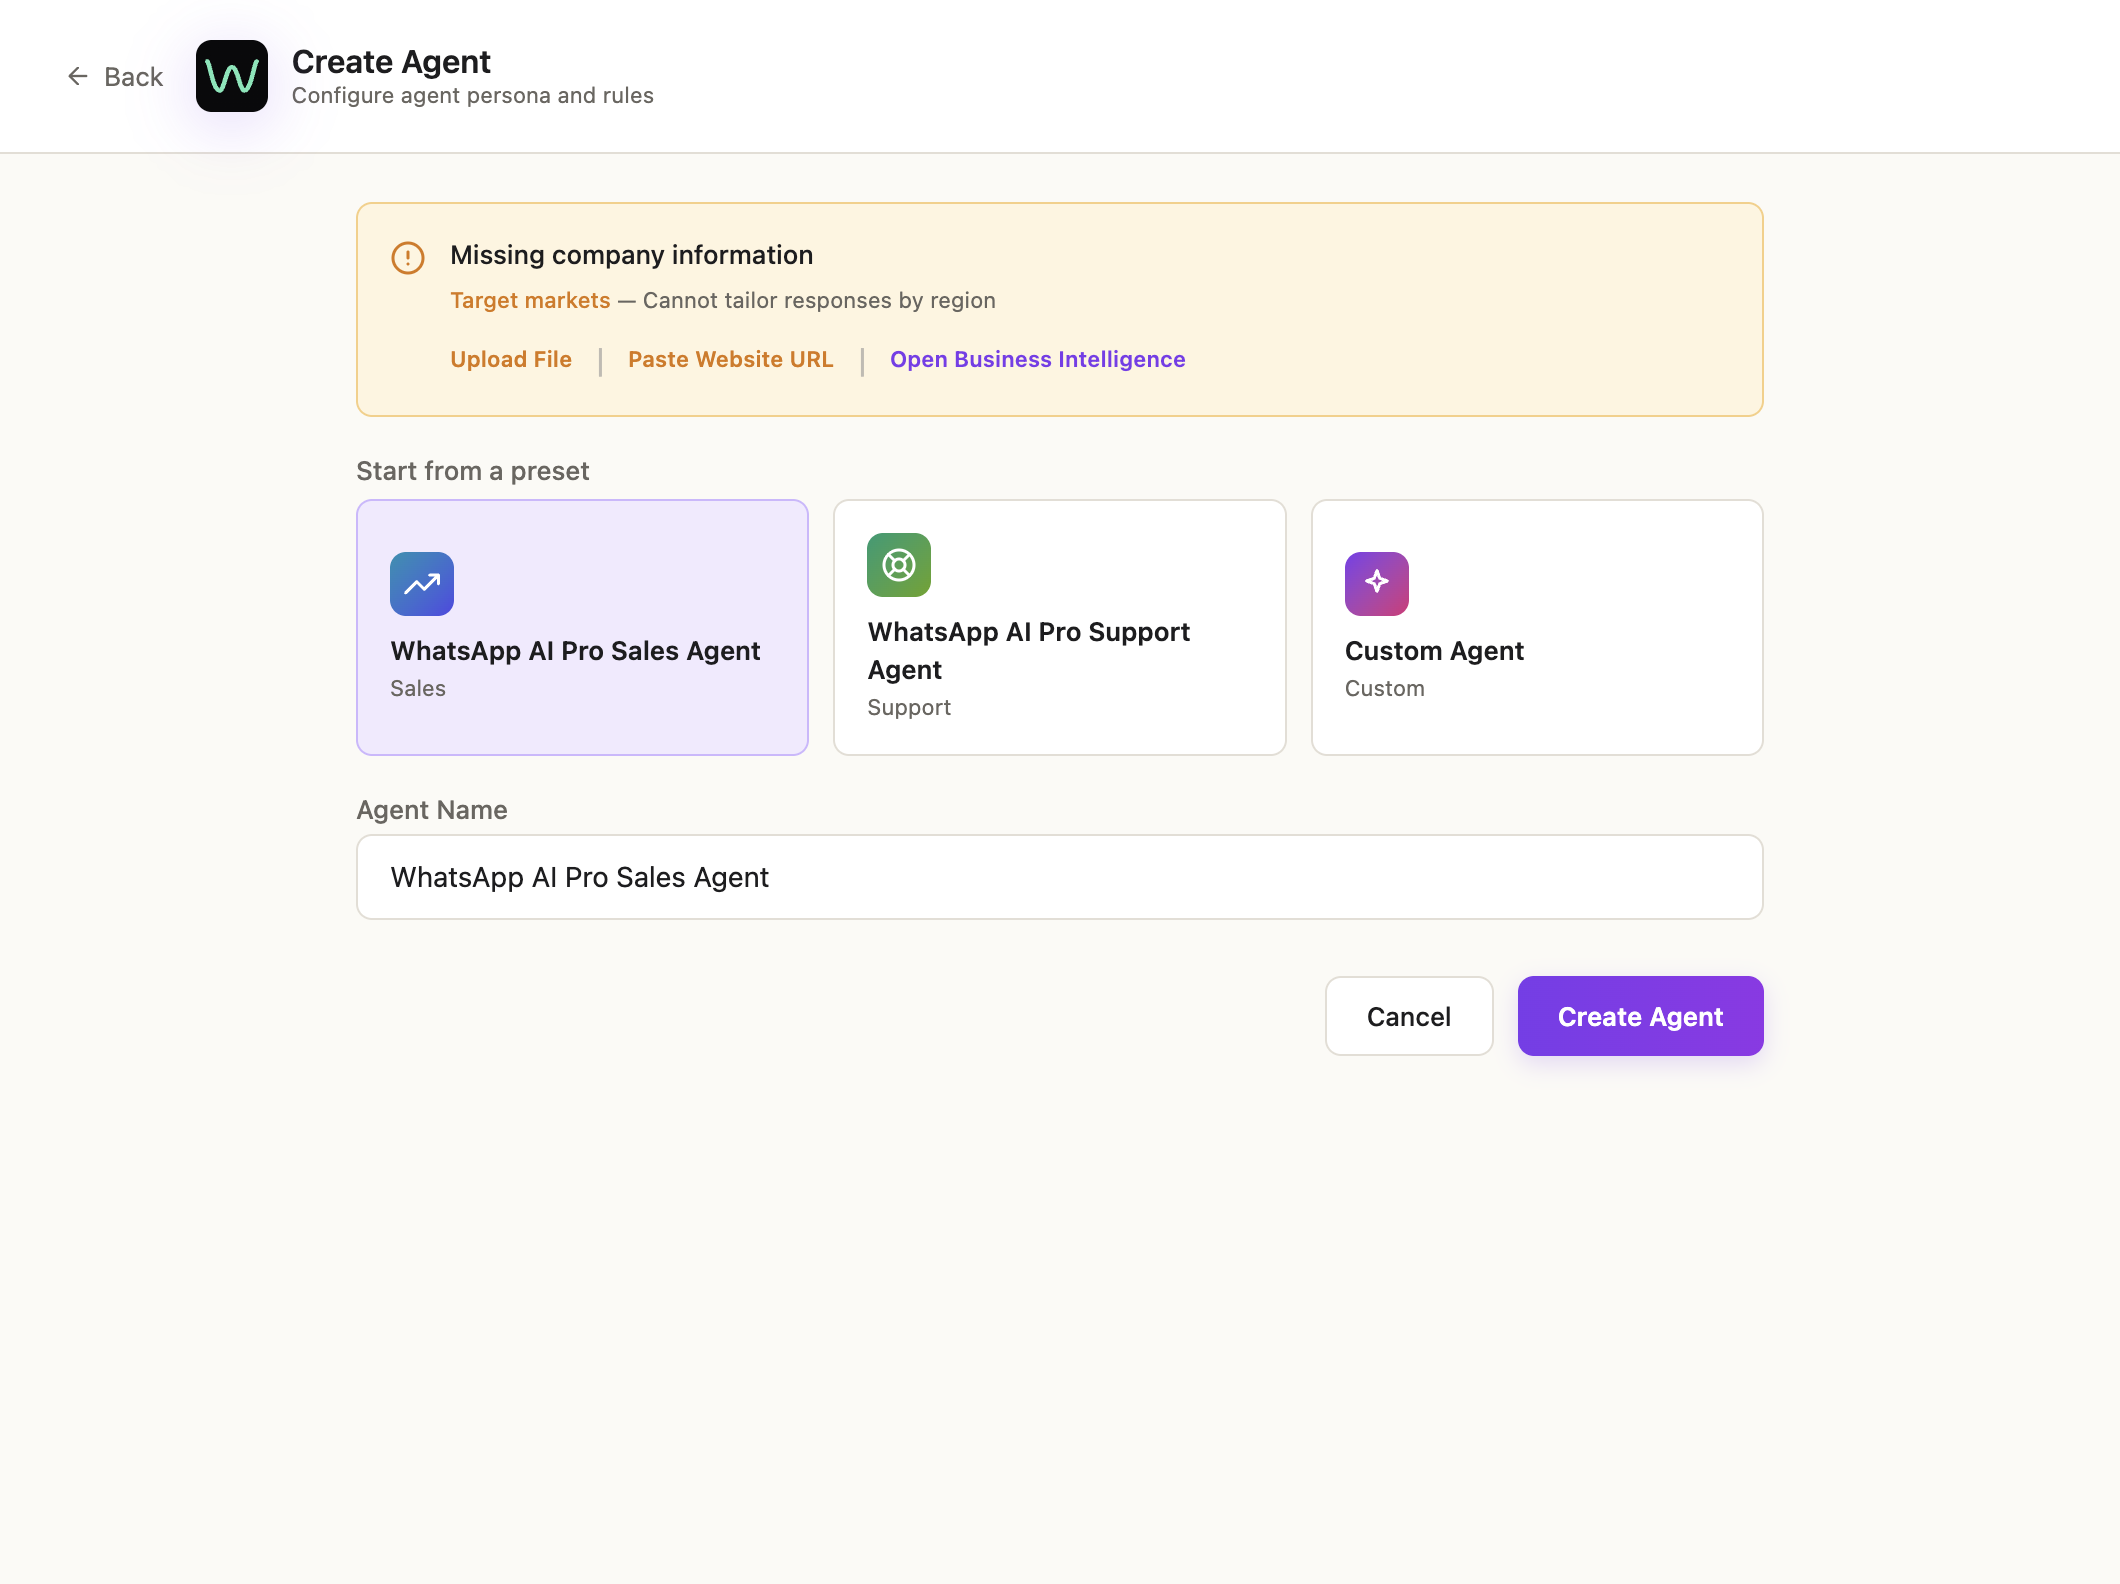Click the green lifebuoy support icon
The width and height of the screenshot is (2120, 1584).
point(899,565)
